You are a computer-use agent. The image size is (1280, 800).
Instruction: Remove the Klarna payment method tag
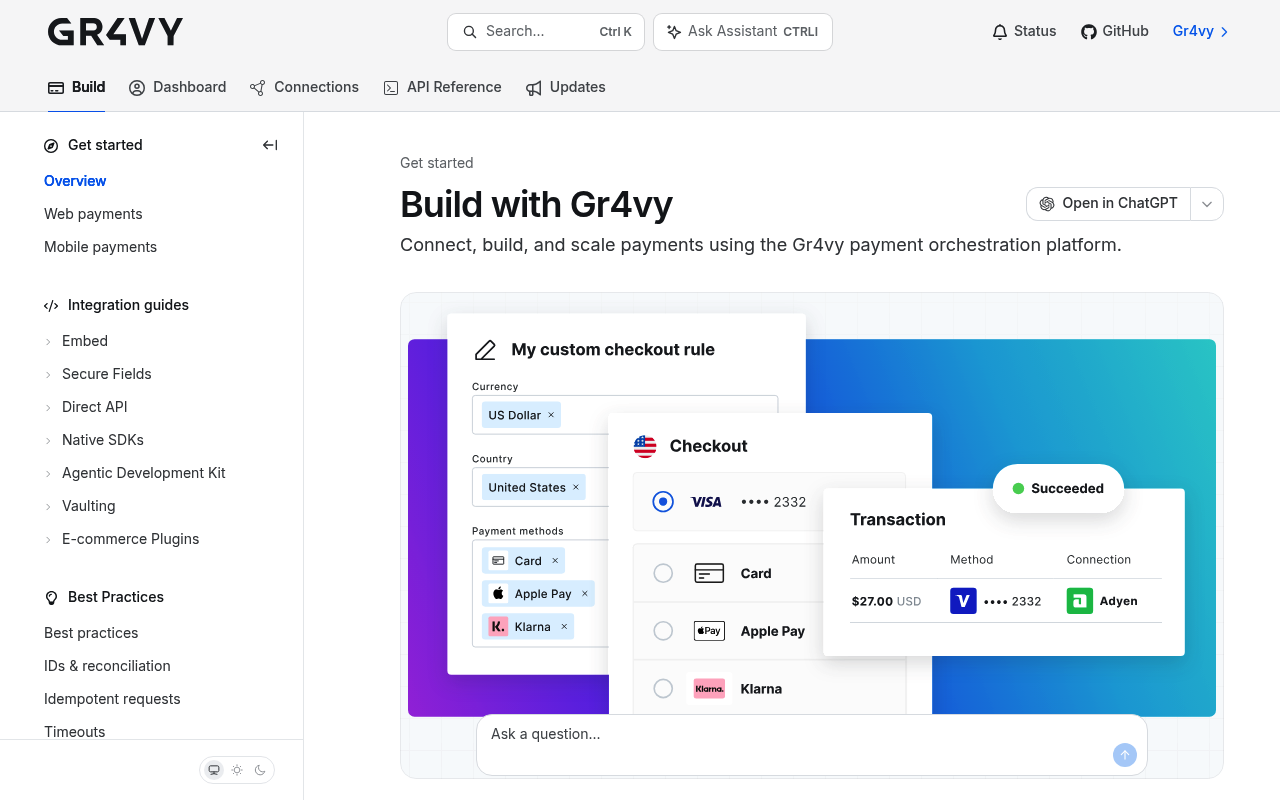coord(564,627)
